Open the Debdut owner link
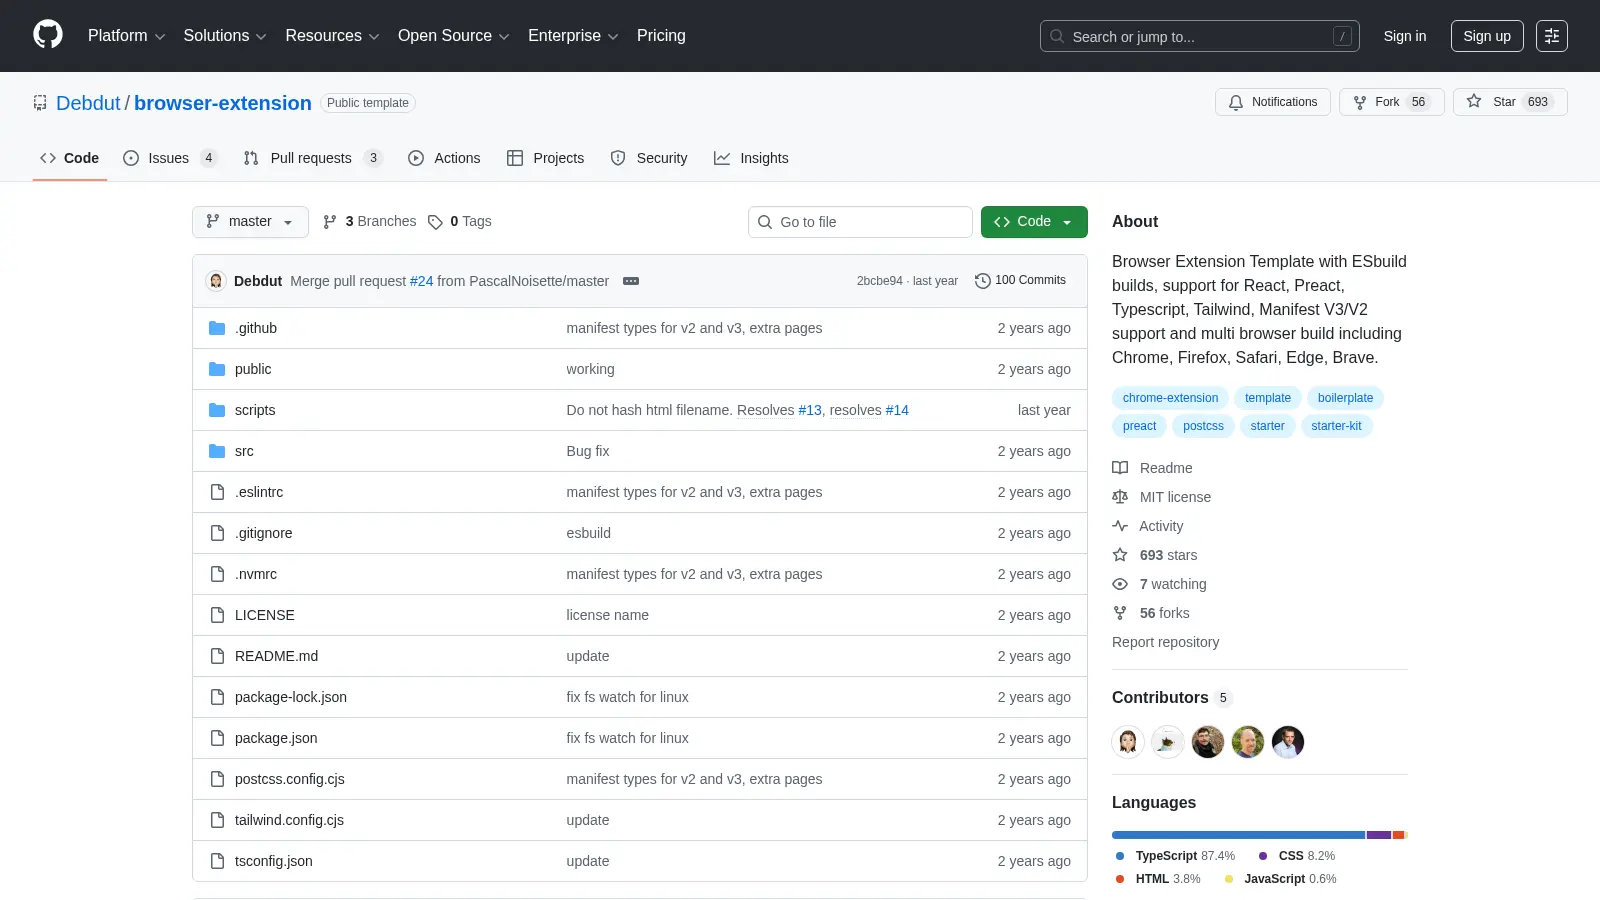The width and height of the screenshot is (1600, 900). (88, 103)
